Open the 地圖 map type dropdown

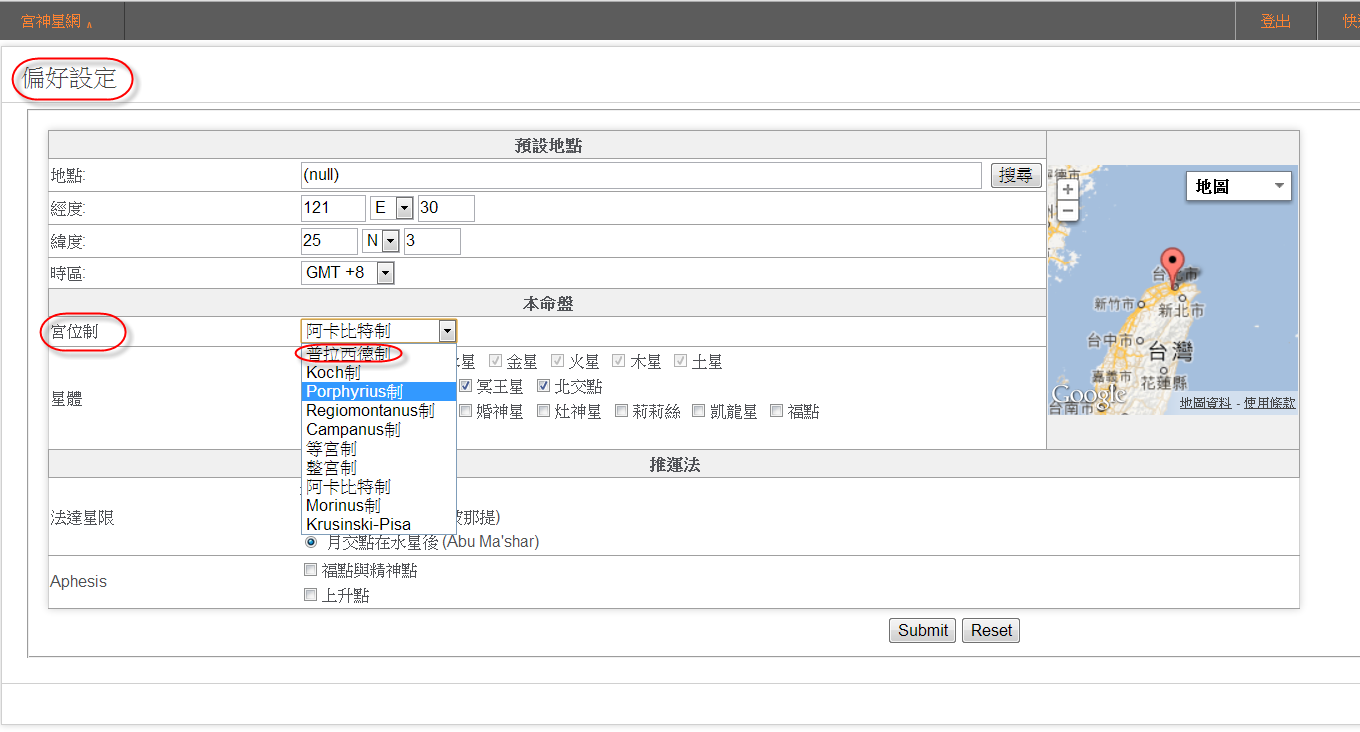(1238, 186)
